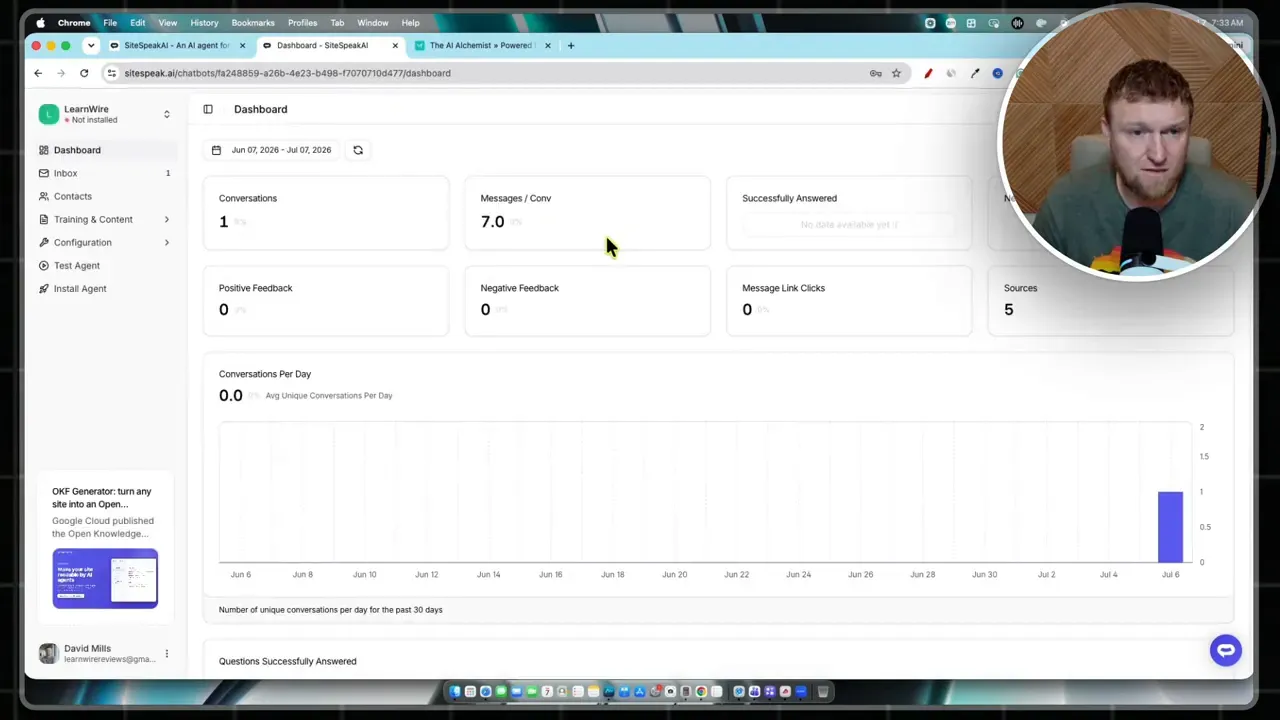
Task: Click the Questions Successfully Answered heading
Action: (288, 661)
